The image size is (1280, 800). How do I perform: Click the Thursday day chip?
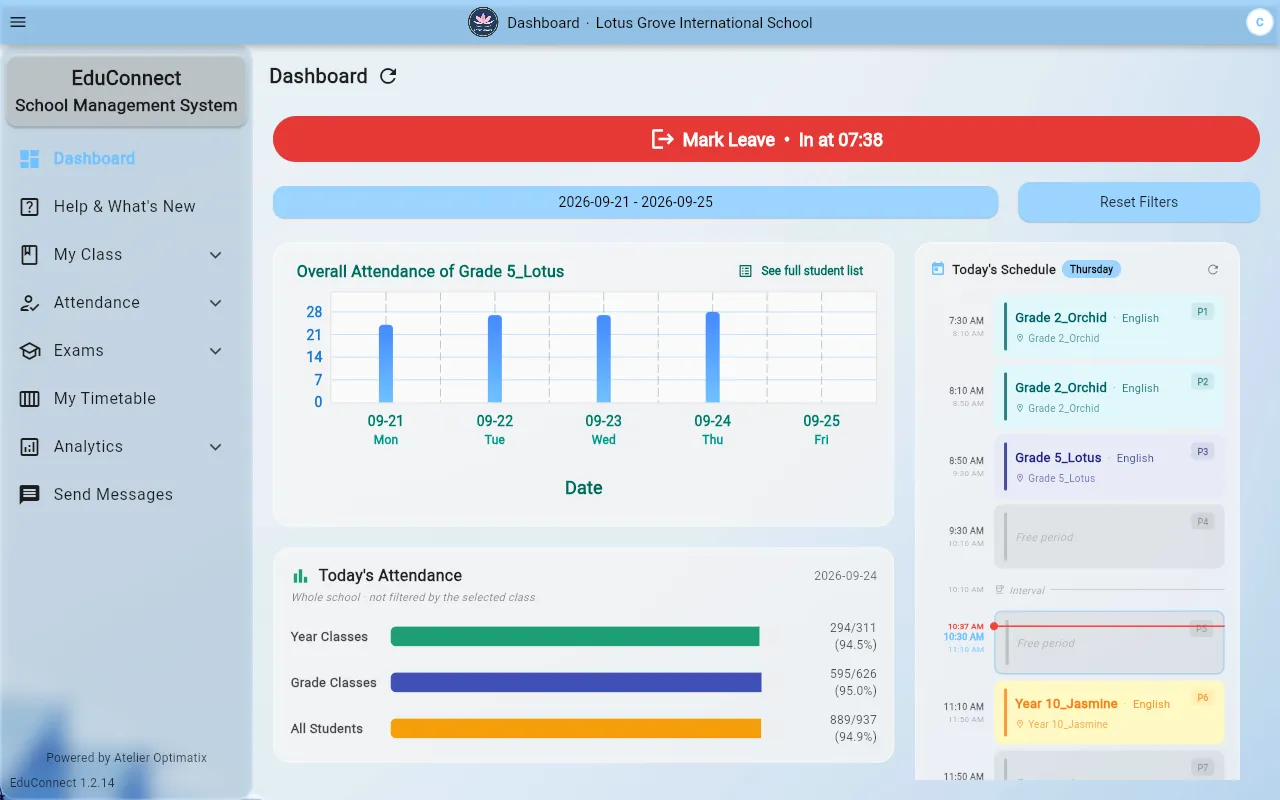tap(1091, 269)
